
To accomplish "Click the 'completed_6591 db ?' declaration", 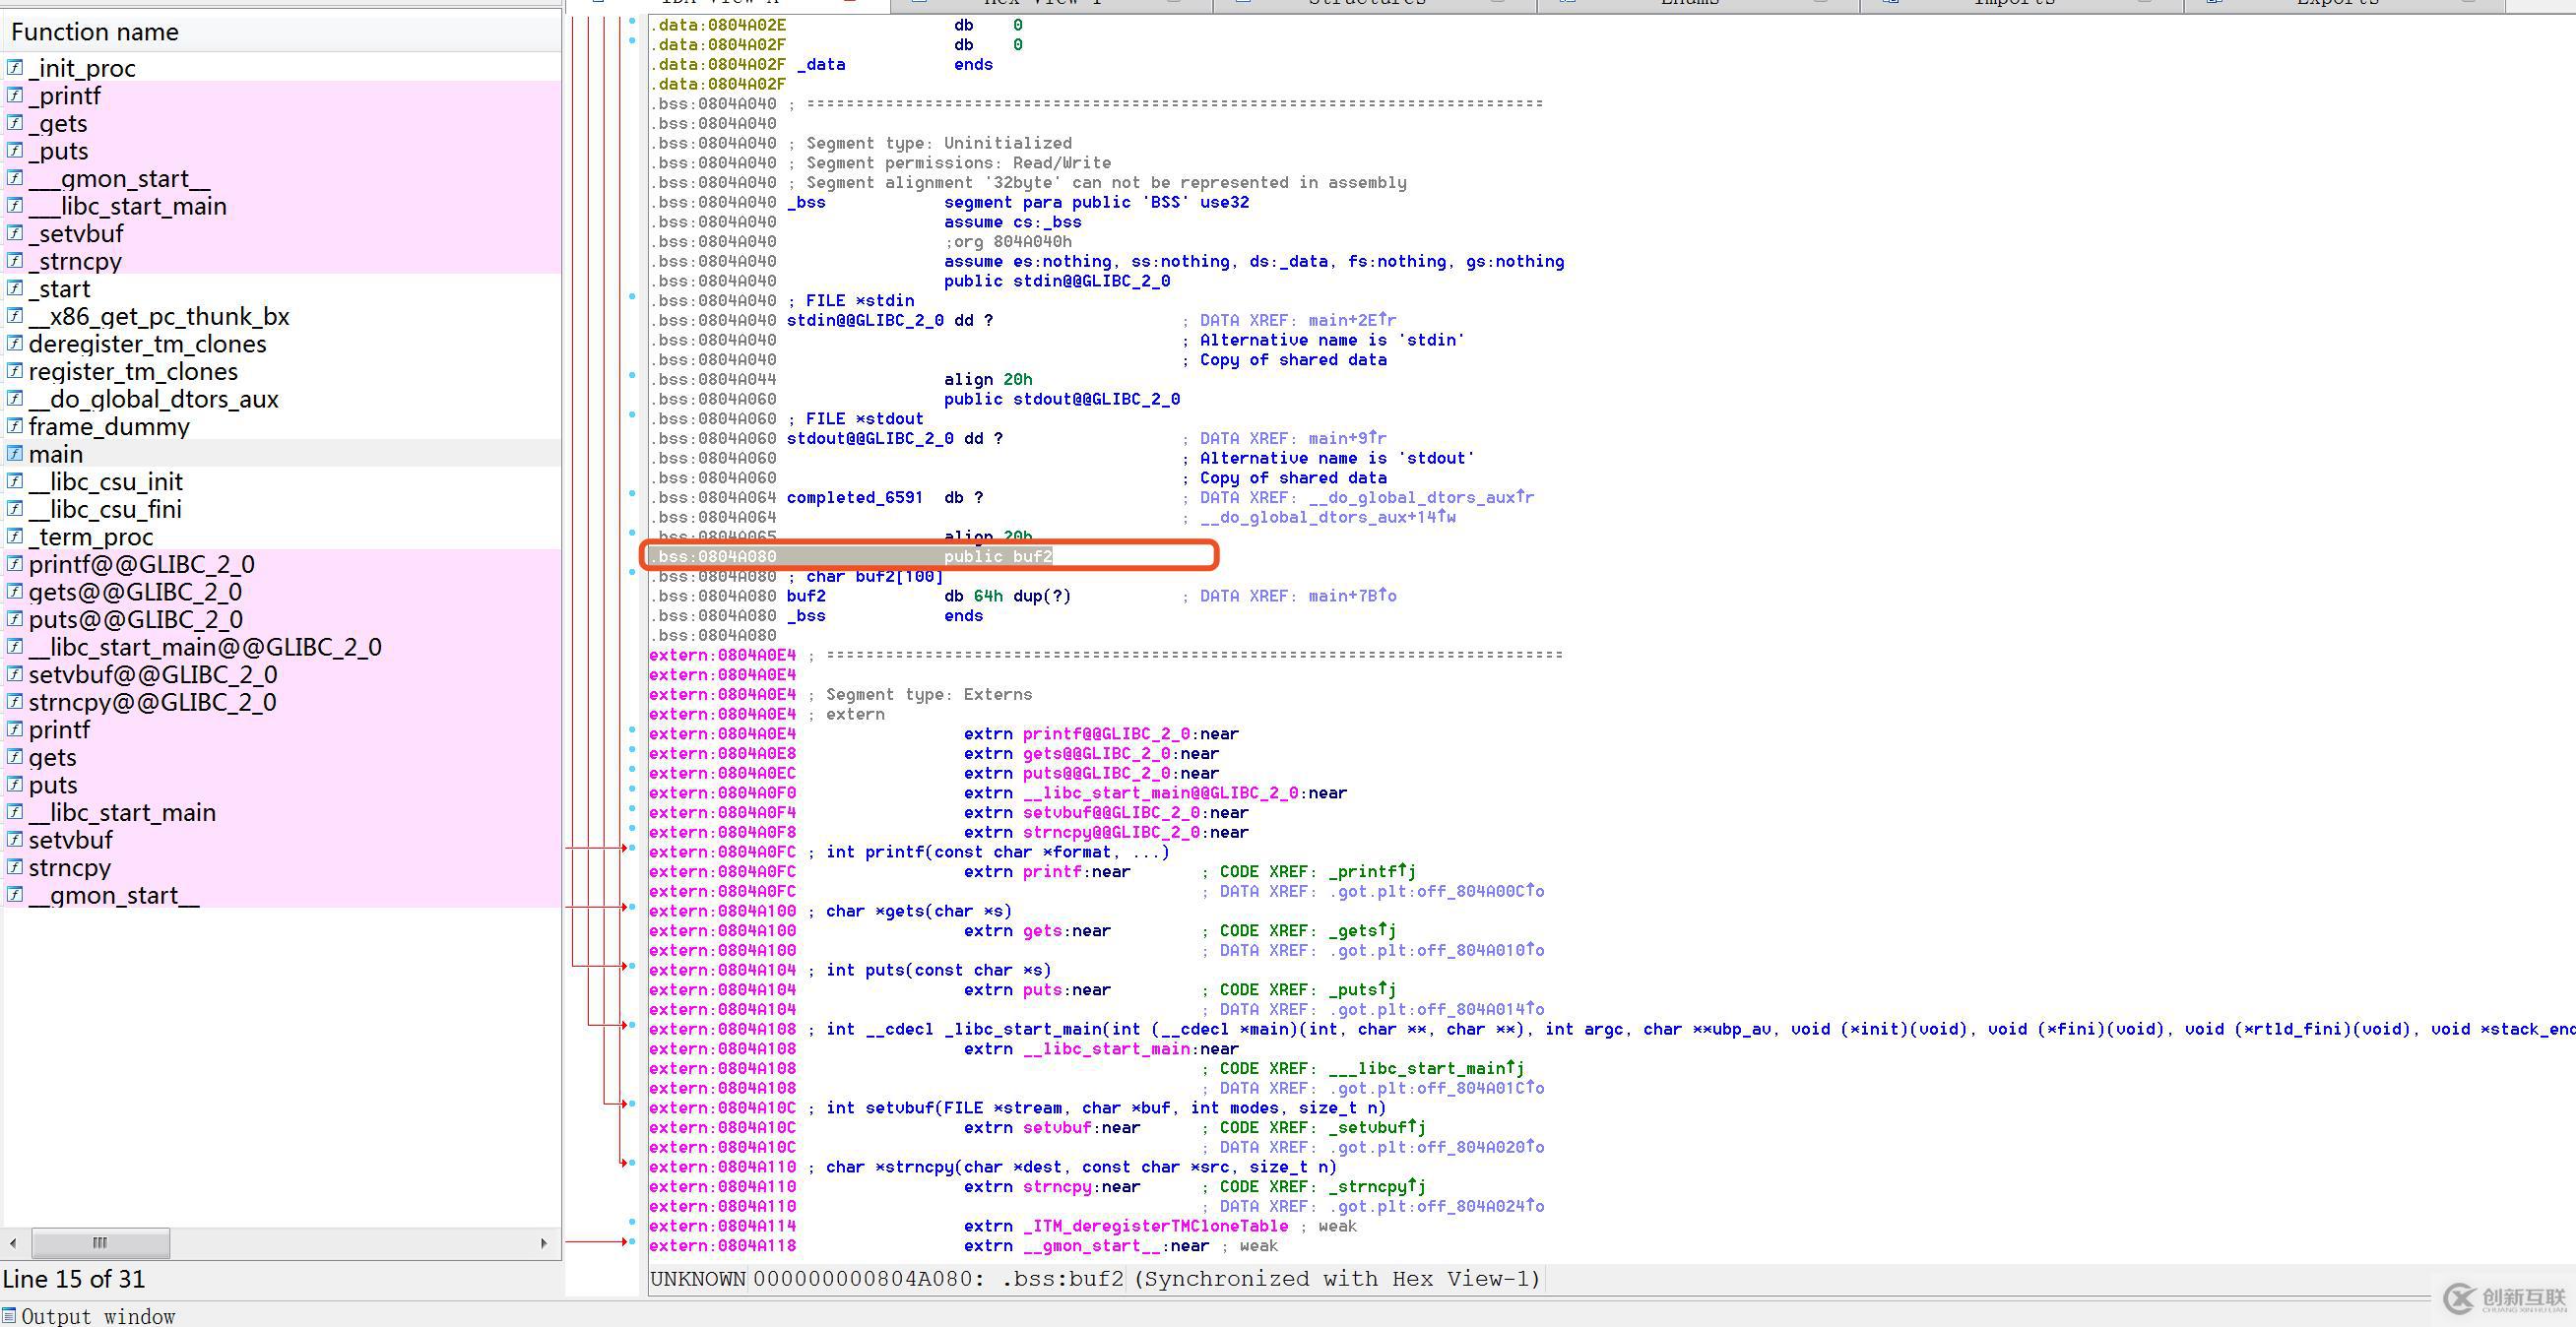I will [885, 497].
